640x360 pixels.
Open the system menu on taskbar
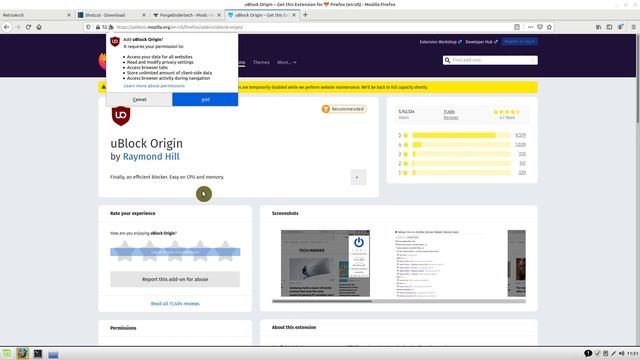(x=7, y=353)
